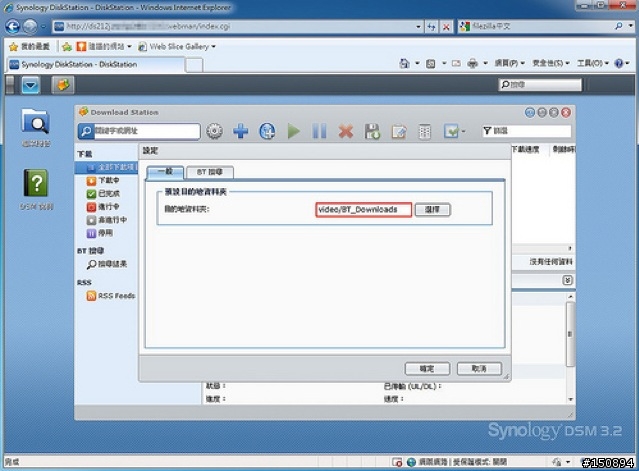Click the globe add-URL download icon
Viewport: 639px width, 471px height.
[x=267, y=131]
